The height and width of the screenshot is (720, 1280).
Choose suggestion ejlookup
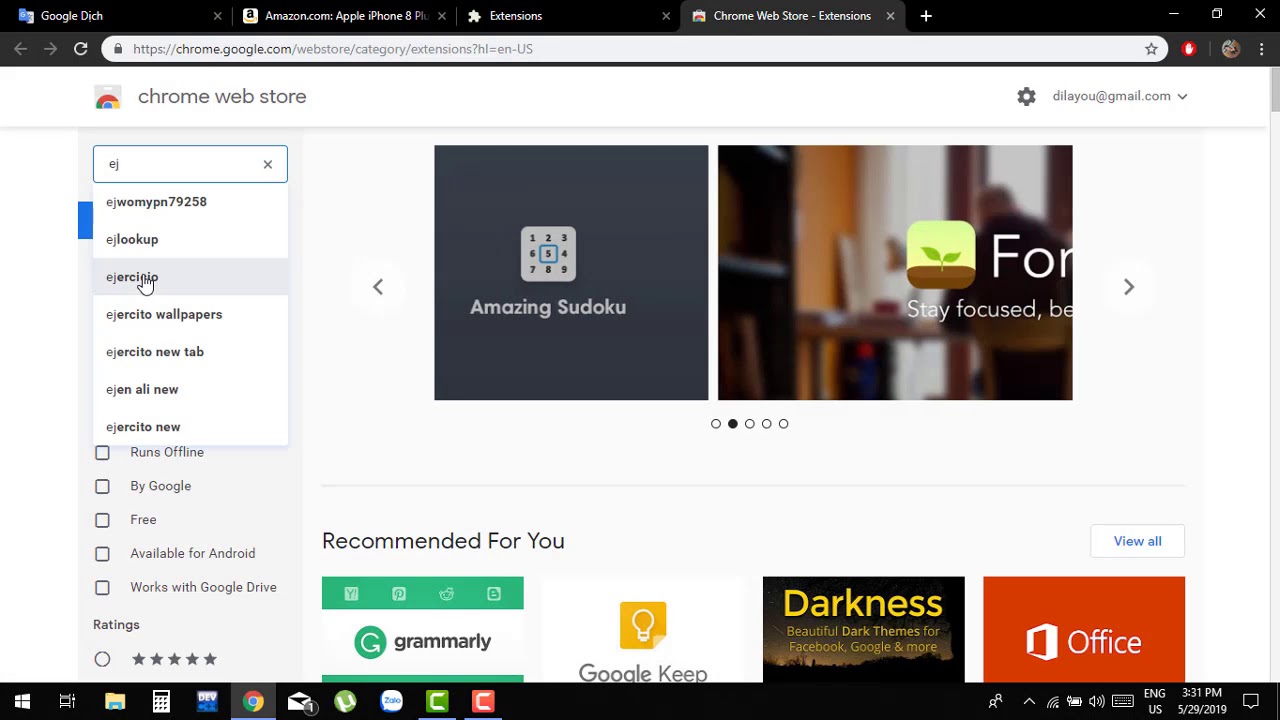(190, 239)
